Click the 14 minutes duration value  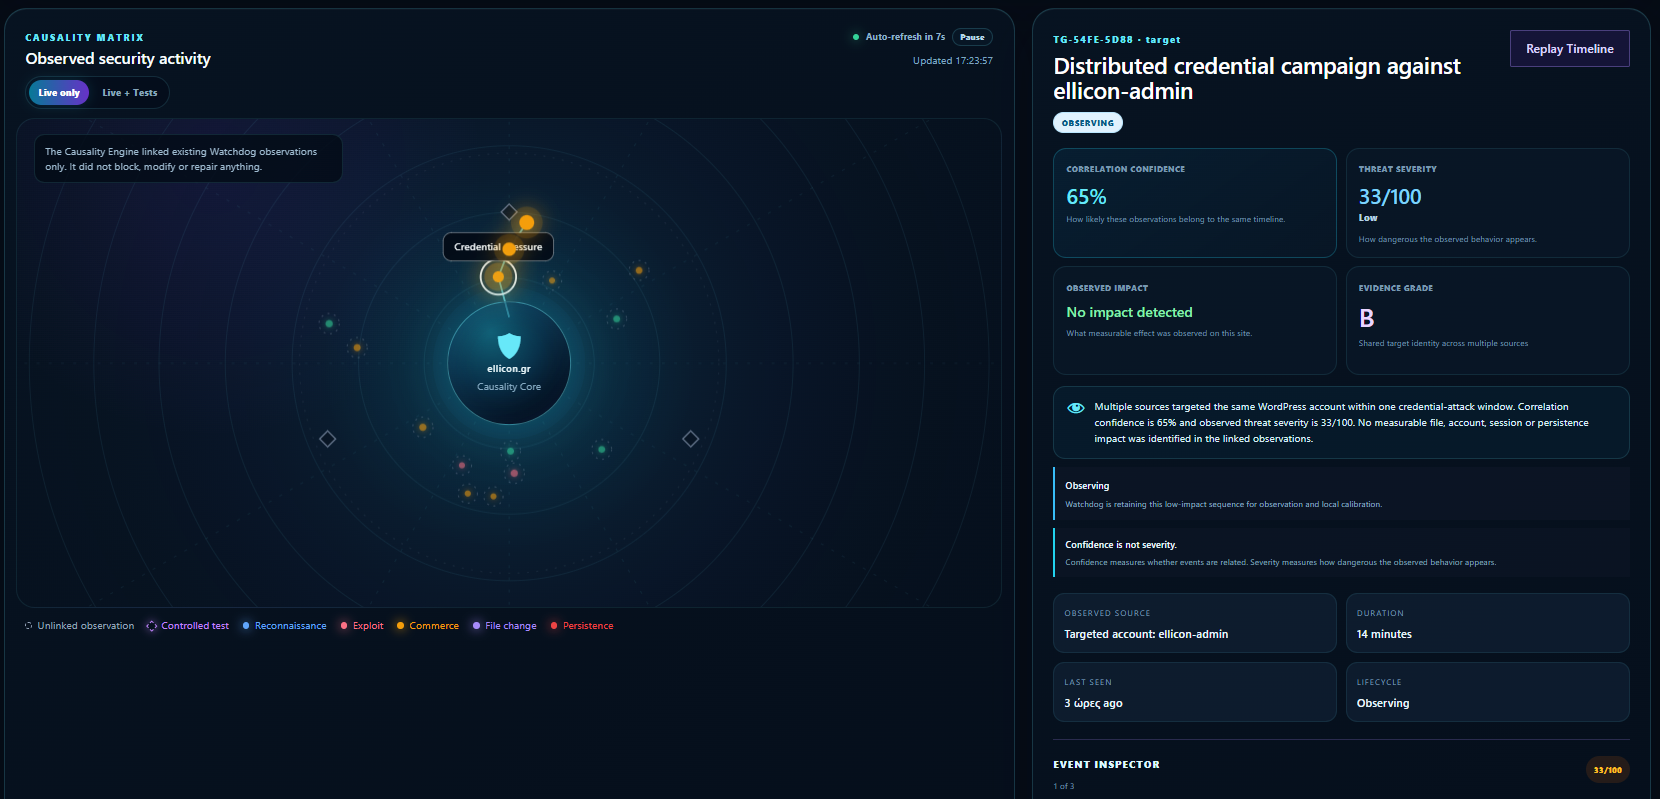click(x=1384, y=634)
